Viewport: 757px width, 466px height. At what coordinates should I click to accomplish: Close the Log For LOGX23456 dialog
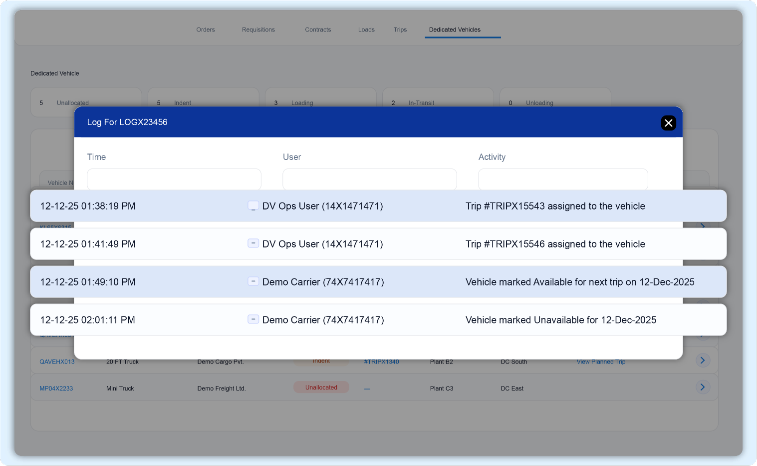pos(668,123)
